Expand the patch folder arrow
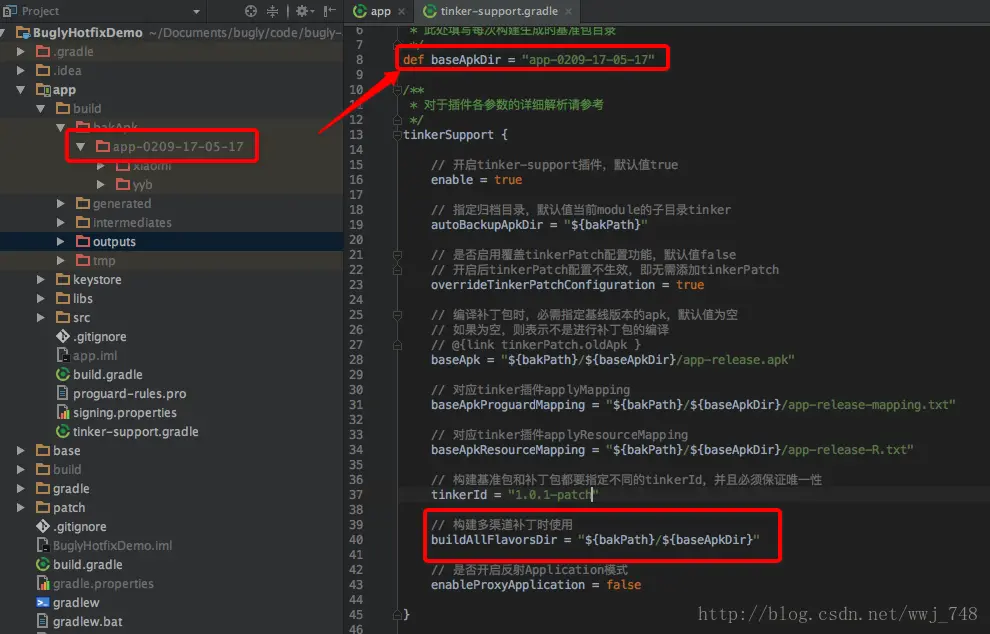The width and height of the screenshot is (990, 634). (x=21, y=507)
